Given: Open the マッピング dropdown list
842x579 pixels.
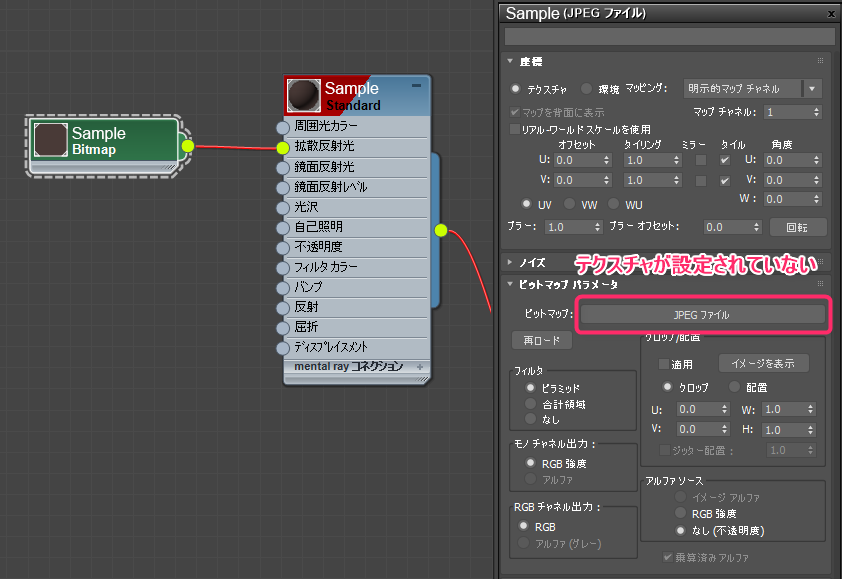Looking at the screenshot, I should [812, 88].
